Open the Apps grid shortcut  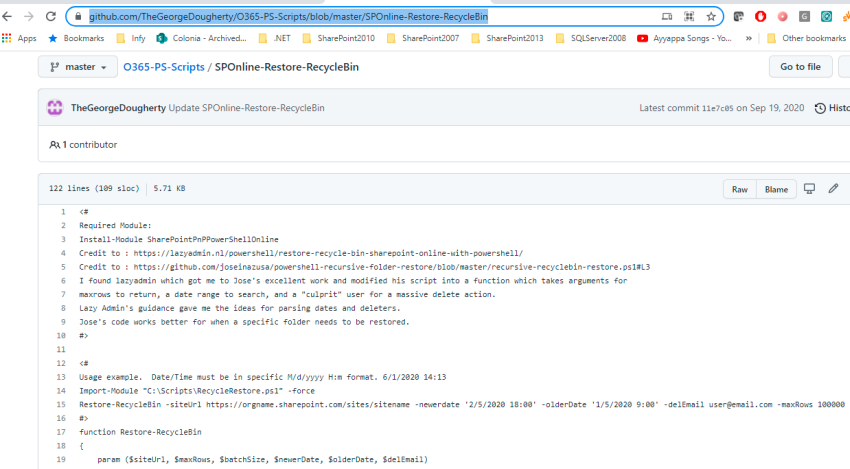19,38
